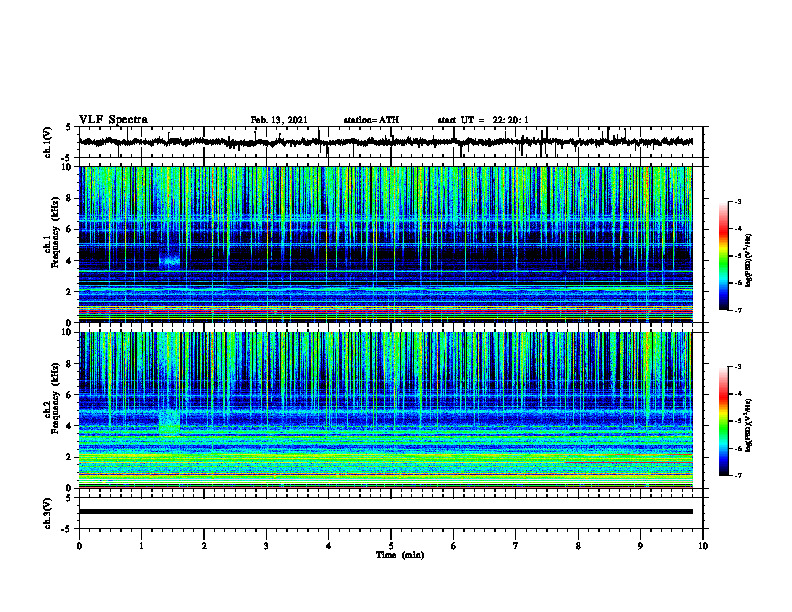The height and width of the screenshot is (612, 792).
Task: Click the 'start UT = 22:20:1' text
Action: pos(483,120)
